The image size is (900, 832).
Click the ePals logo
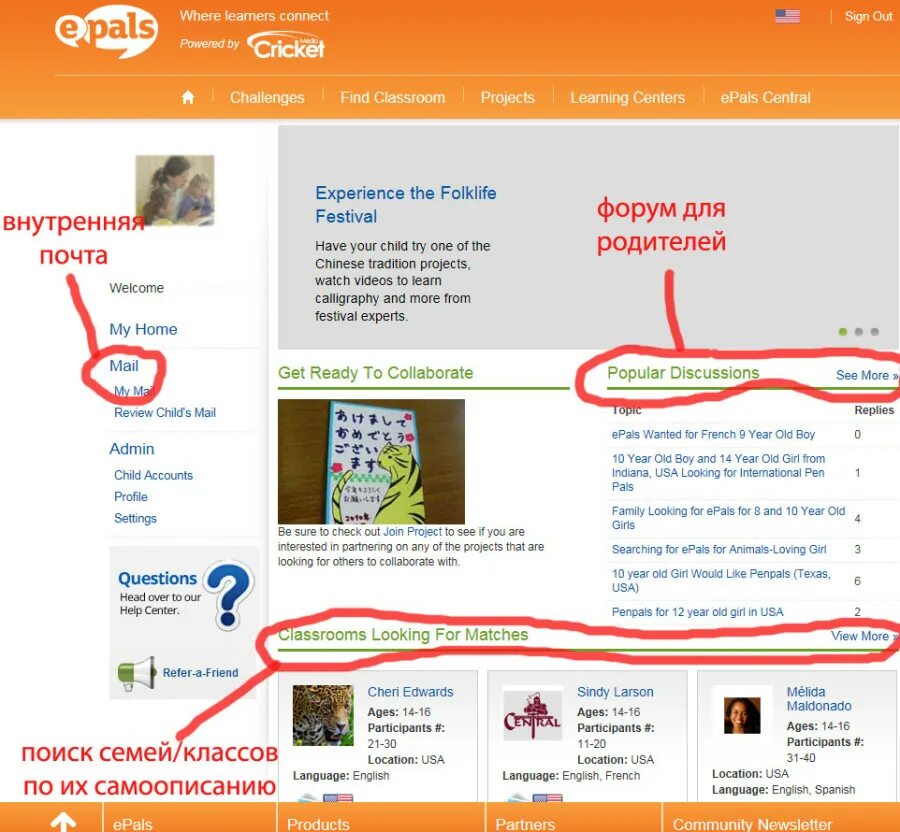click(107, 30)
